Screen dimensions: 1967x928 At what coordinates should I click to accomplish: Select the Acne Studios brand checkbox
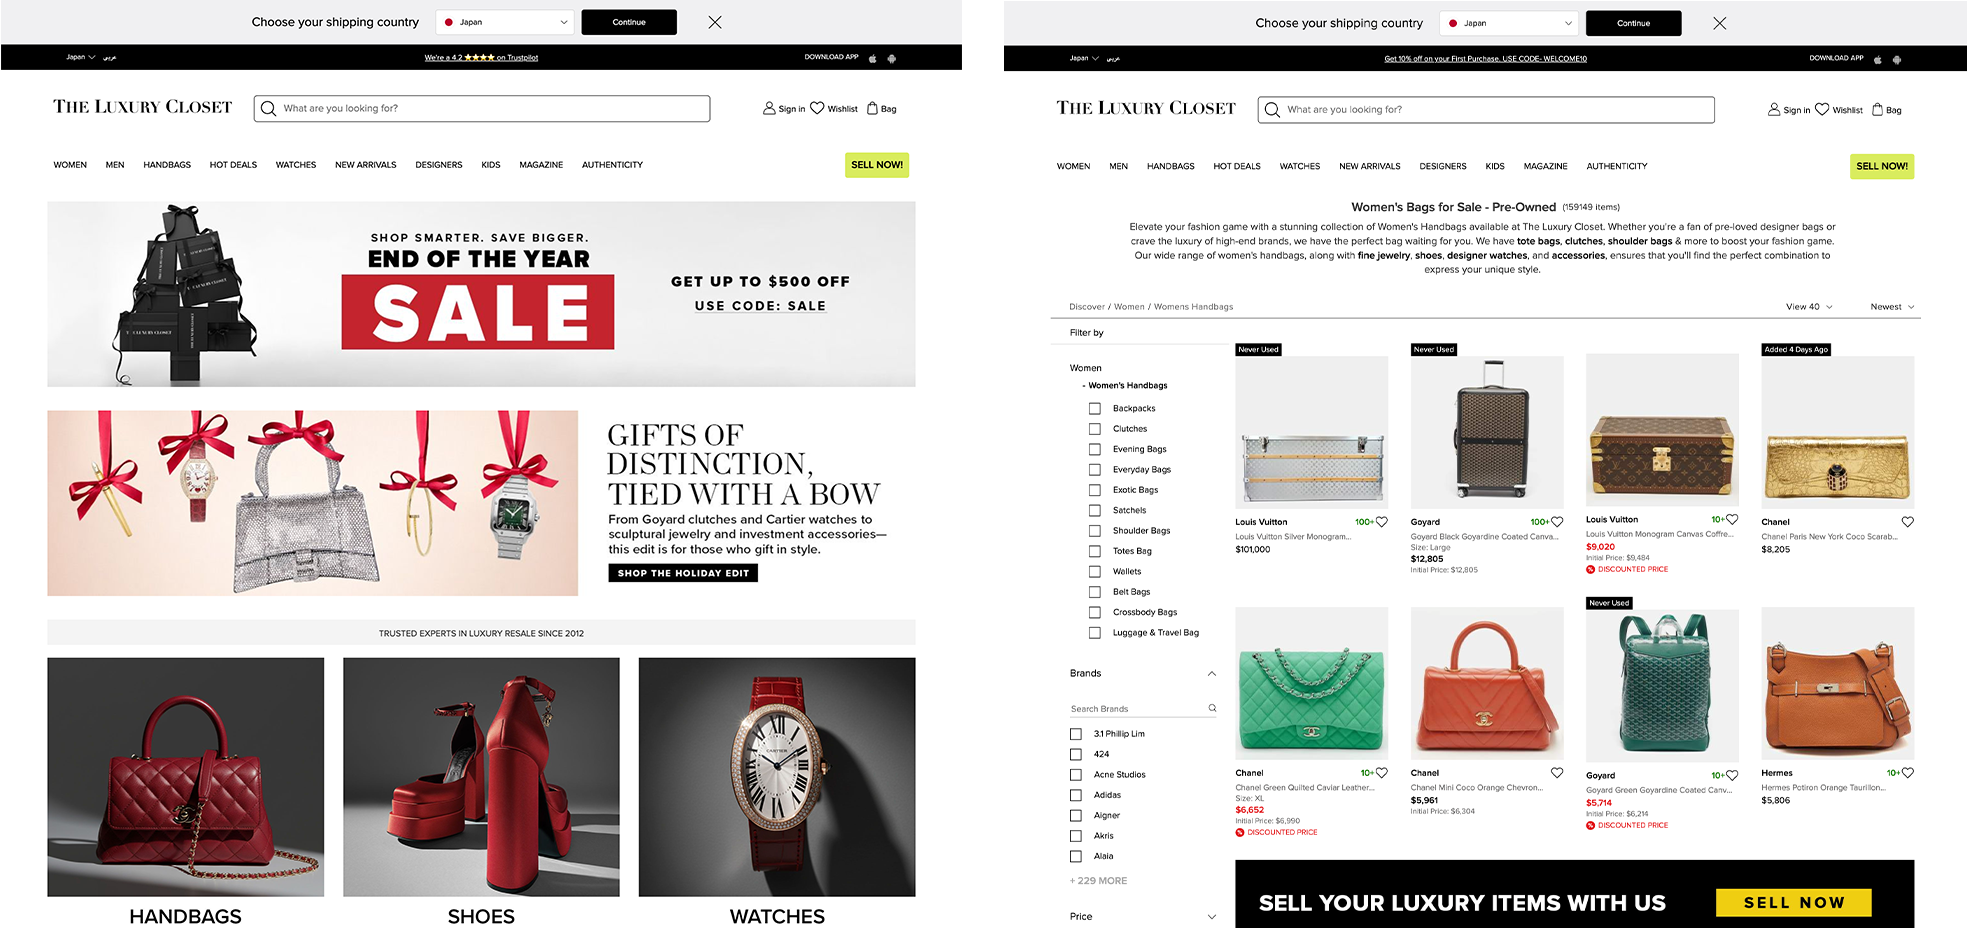[1076, 775]
